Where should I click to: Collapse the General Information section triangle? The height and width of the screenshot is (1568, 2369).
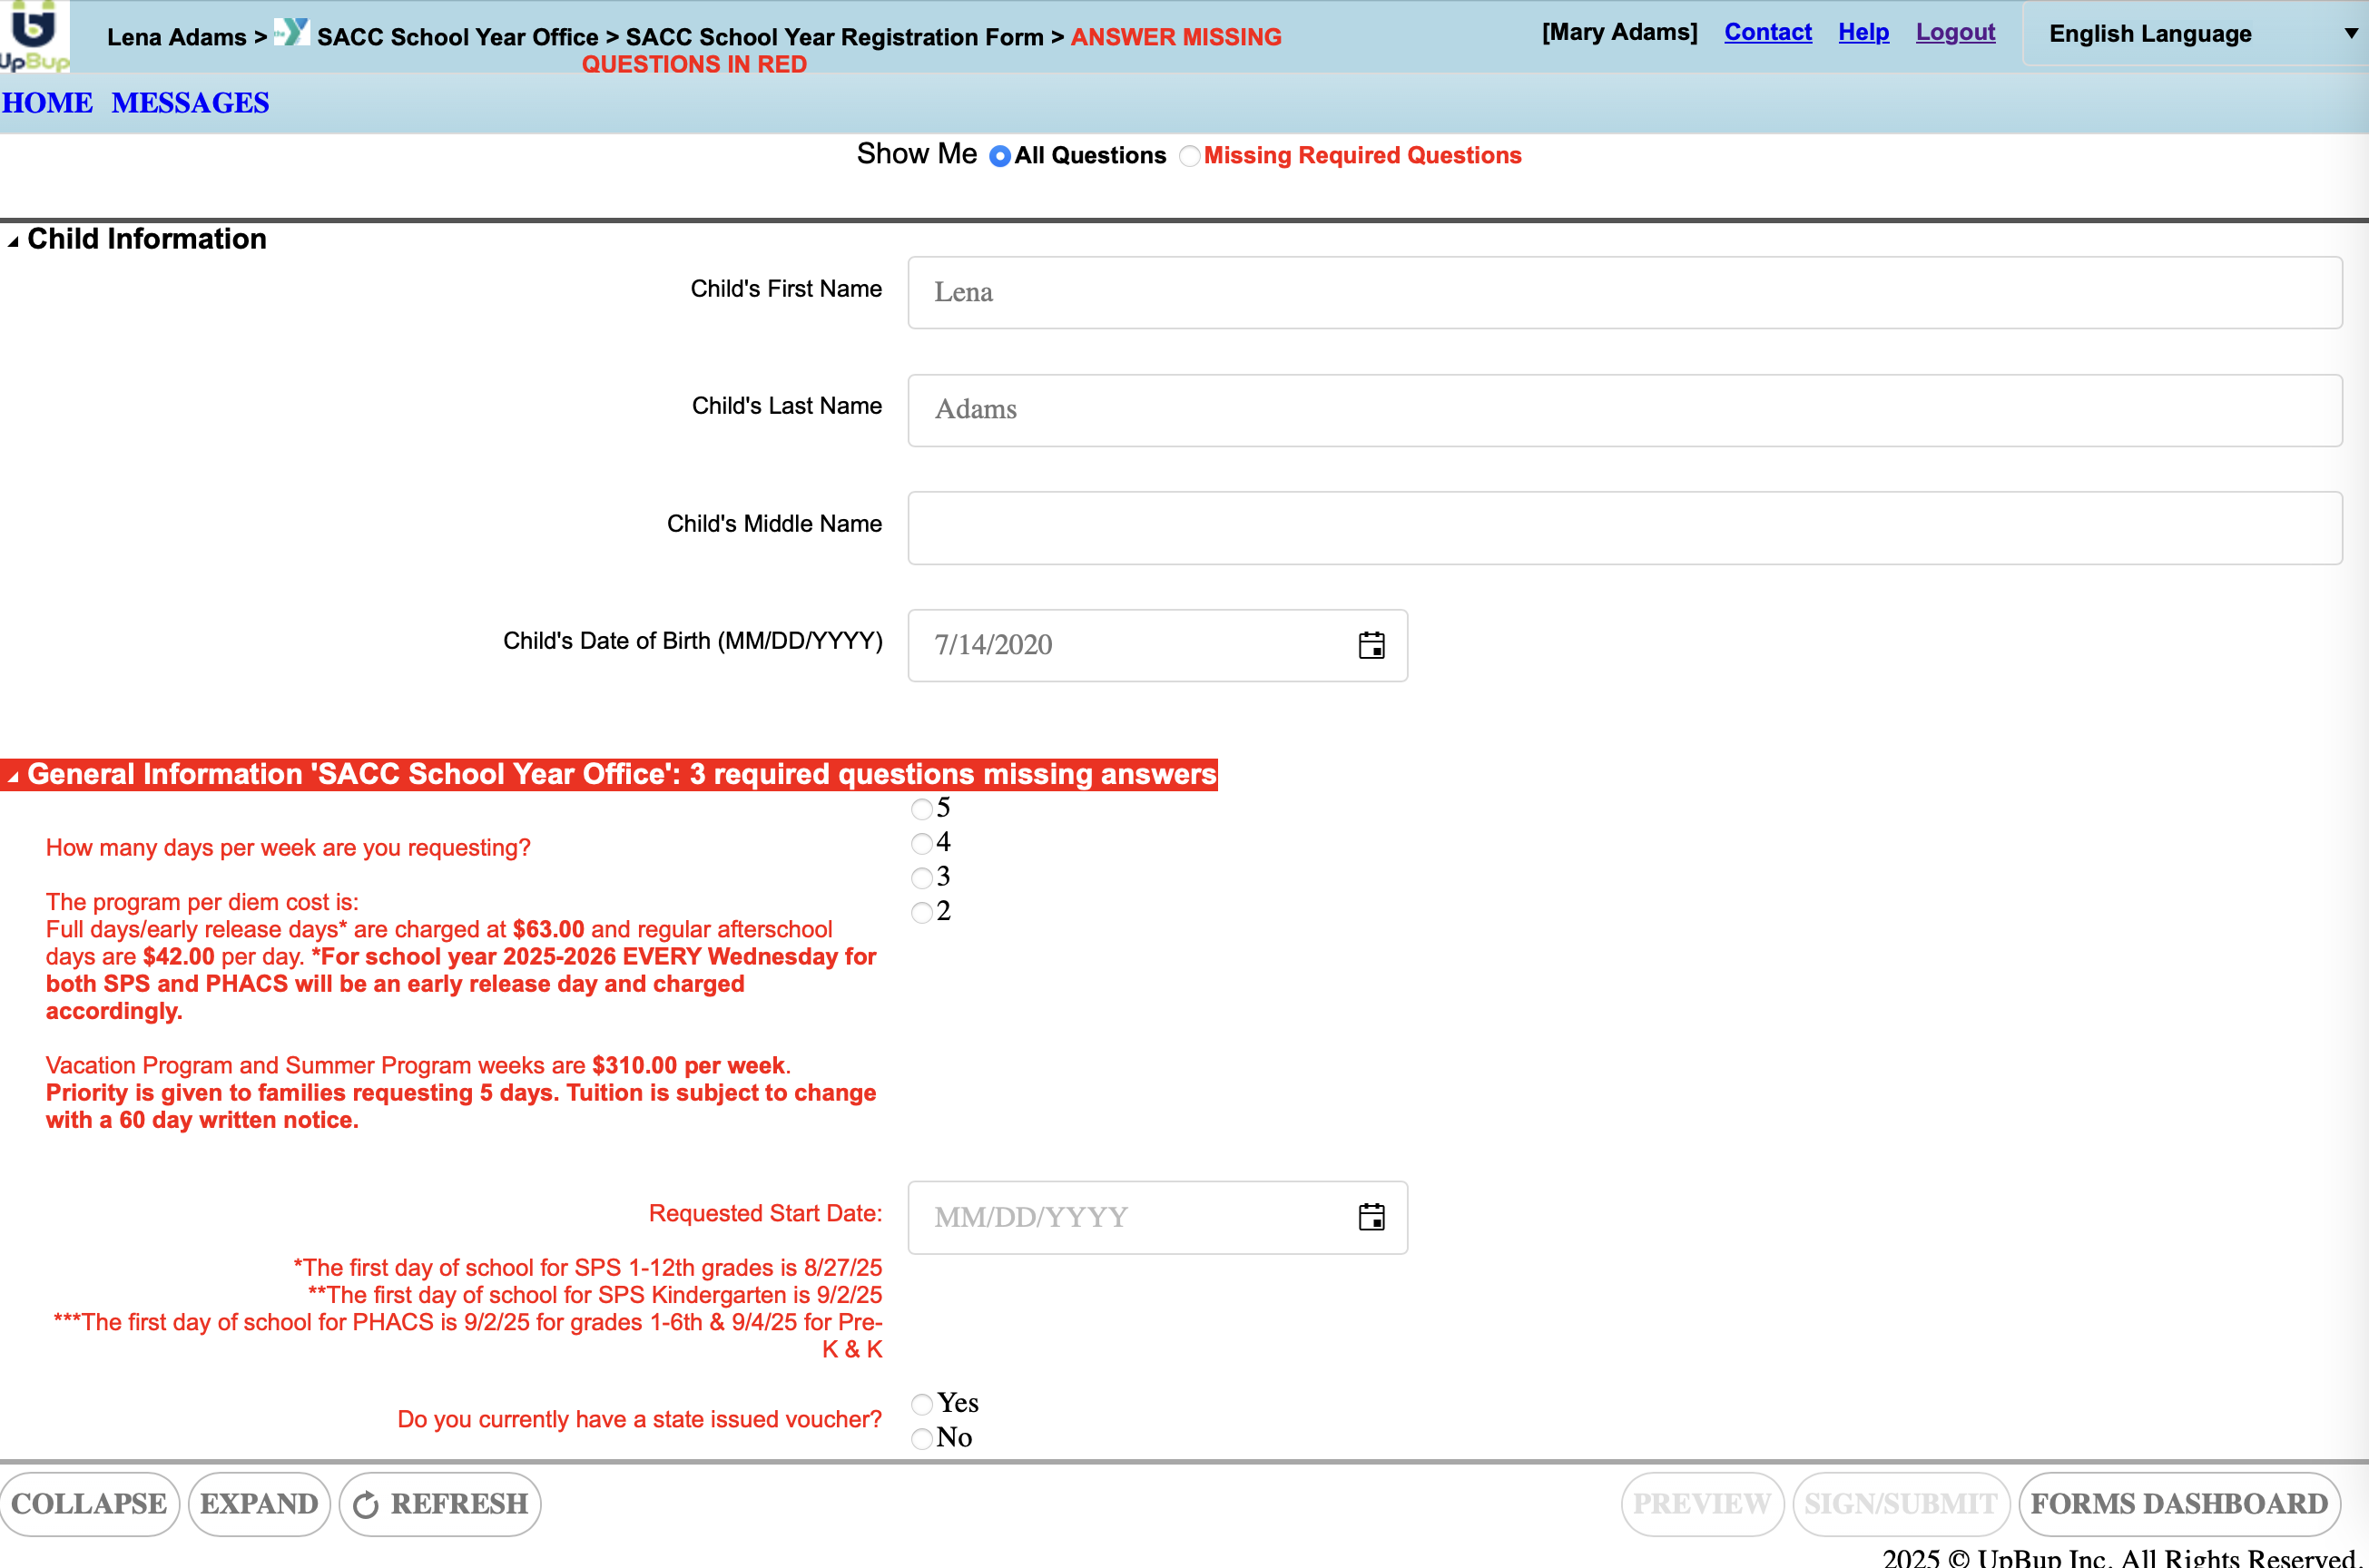point(13,777)
